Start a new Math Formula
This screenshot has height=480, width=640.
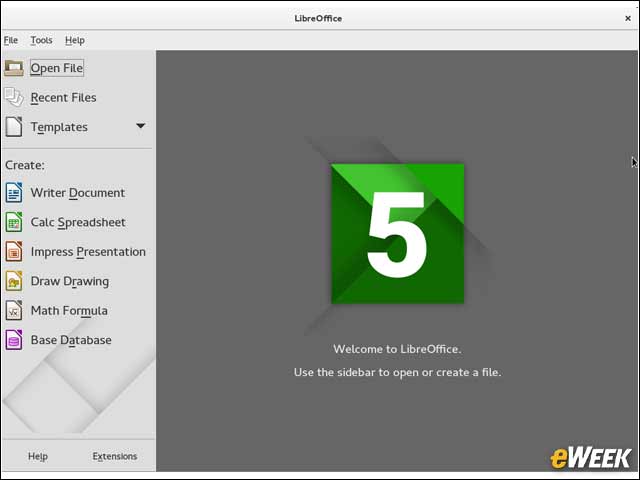pos(69,311)
